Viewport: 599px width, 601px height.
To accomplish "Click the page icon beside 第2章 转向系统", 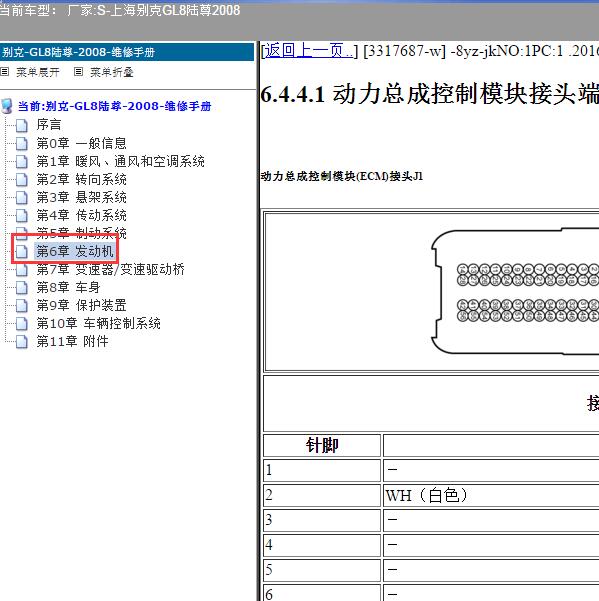I will pyautogui.click(x=22, y=180).
